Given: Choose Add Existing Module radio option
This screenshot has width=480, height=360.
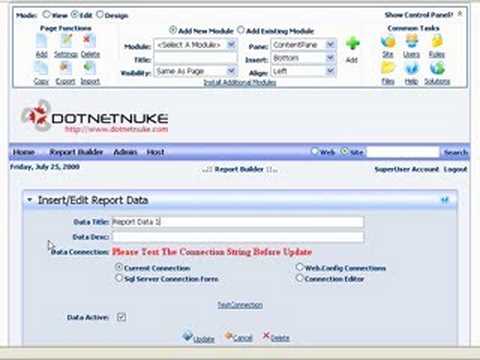Looking at the screenshot, I should click(x=241, y=30).
